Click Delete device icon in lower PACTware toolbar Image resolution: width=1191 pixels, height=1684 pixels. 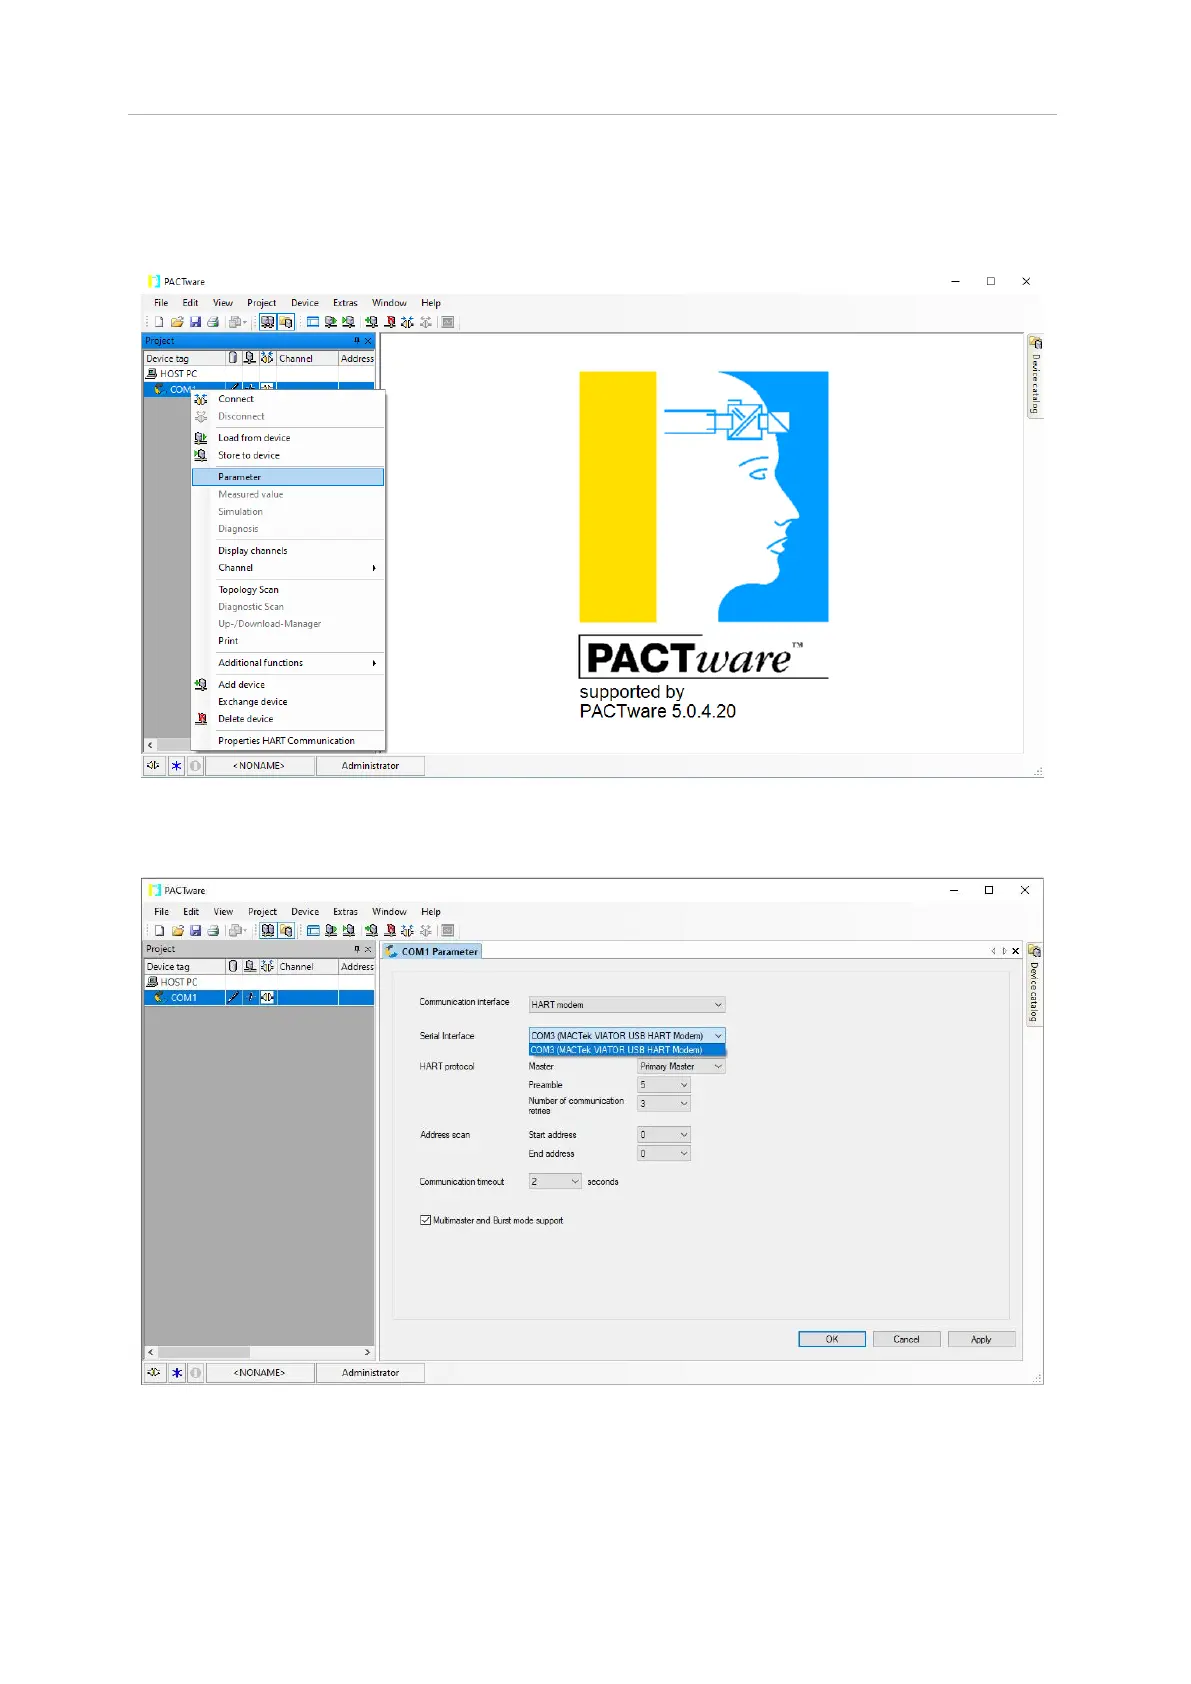click(390, 930)
